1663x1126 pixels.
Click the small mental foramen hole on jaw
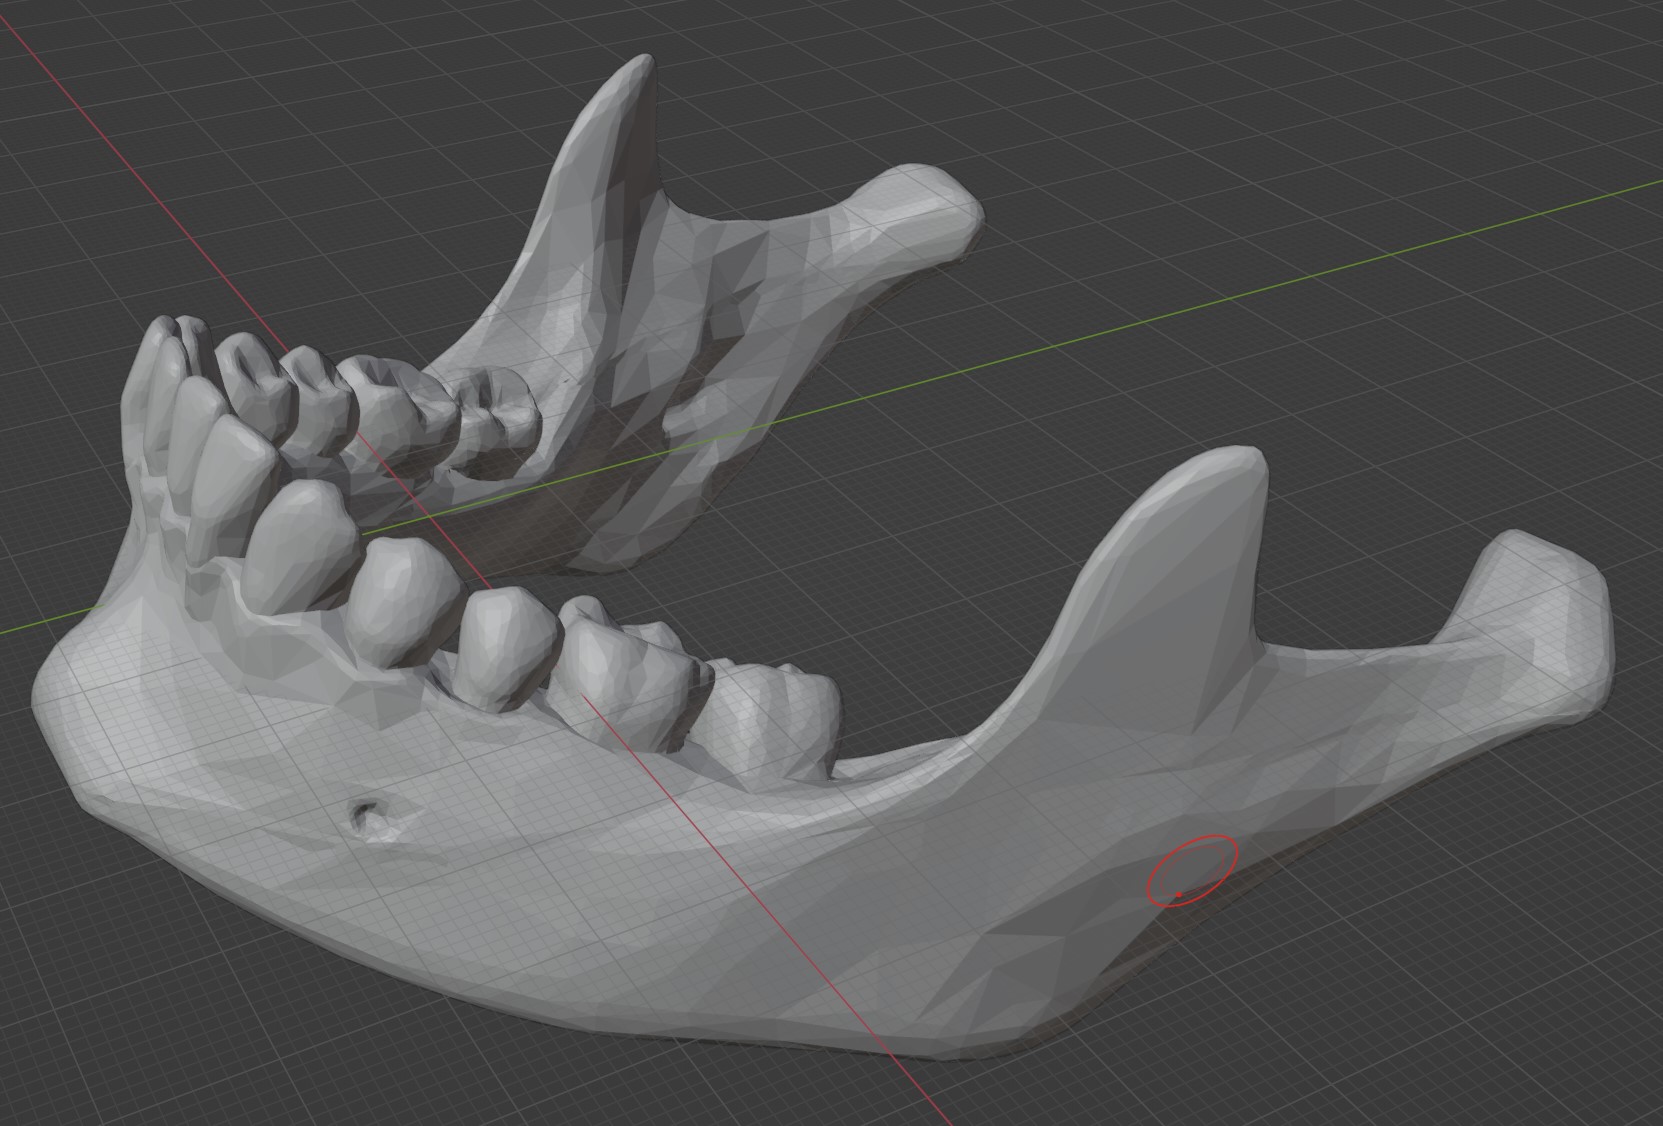pos(373,818)
